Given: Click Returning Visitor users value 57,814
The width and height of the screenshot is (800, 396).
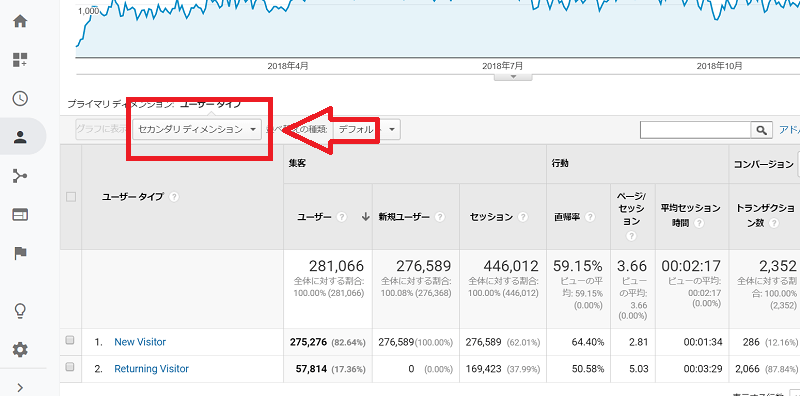Looking at the screenshot, I should pos(311,368).
